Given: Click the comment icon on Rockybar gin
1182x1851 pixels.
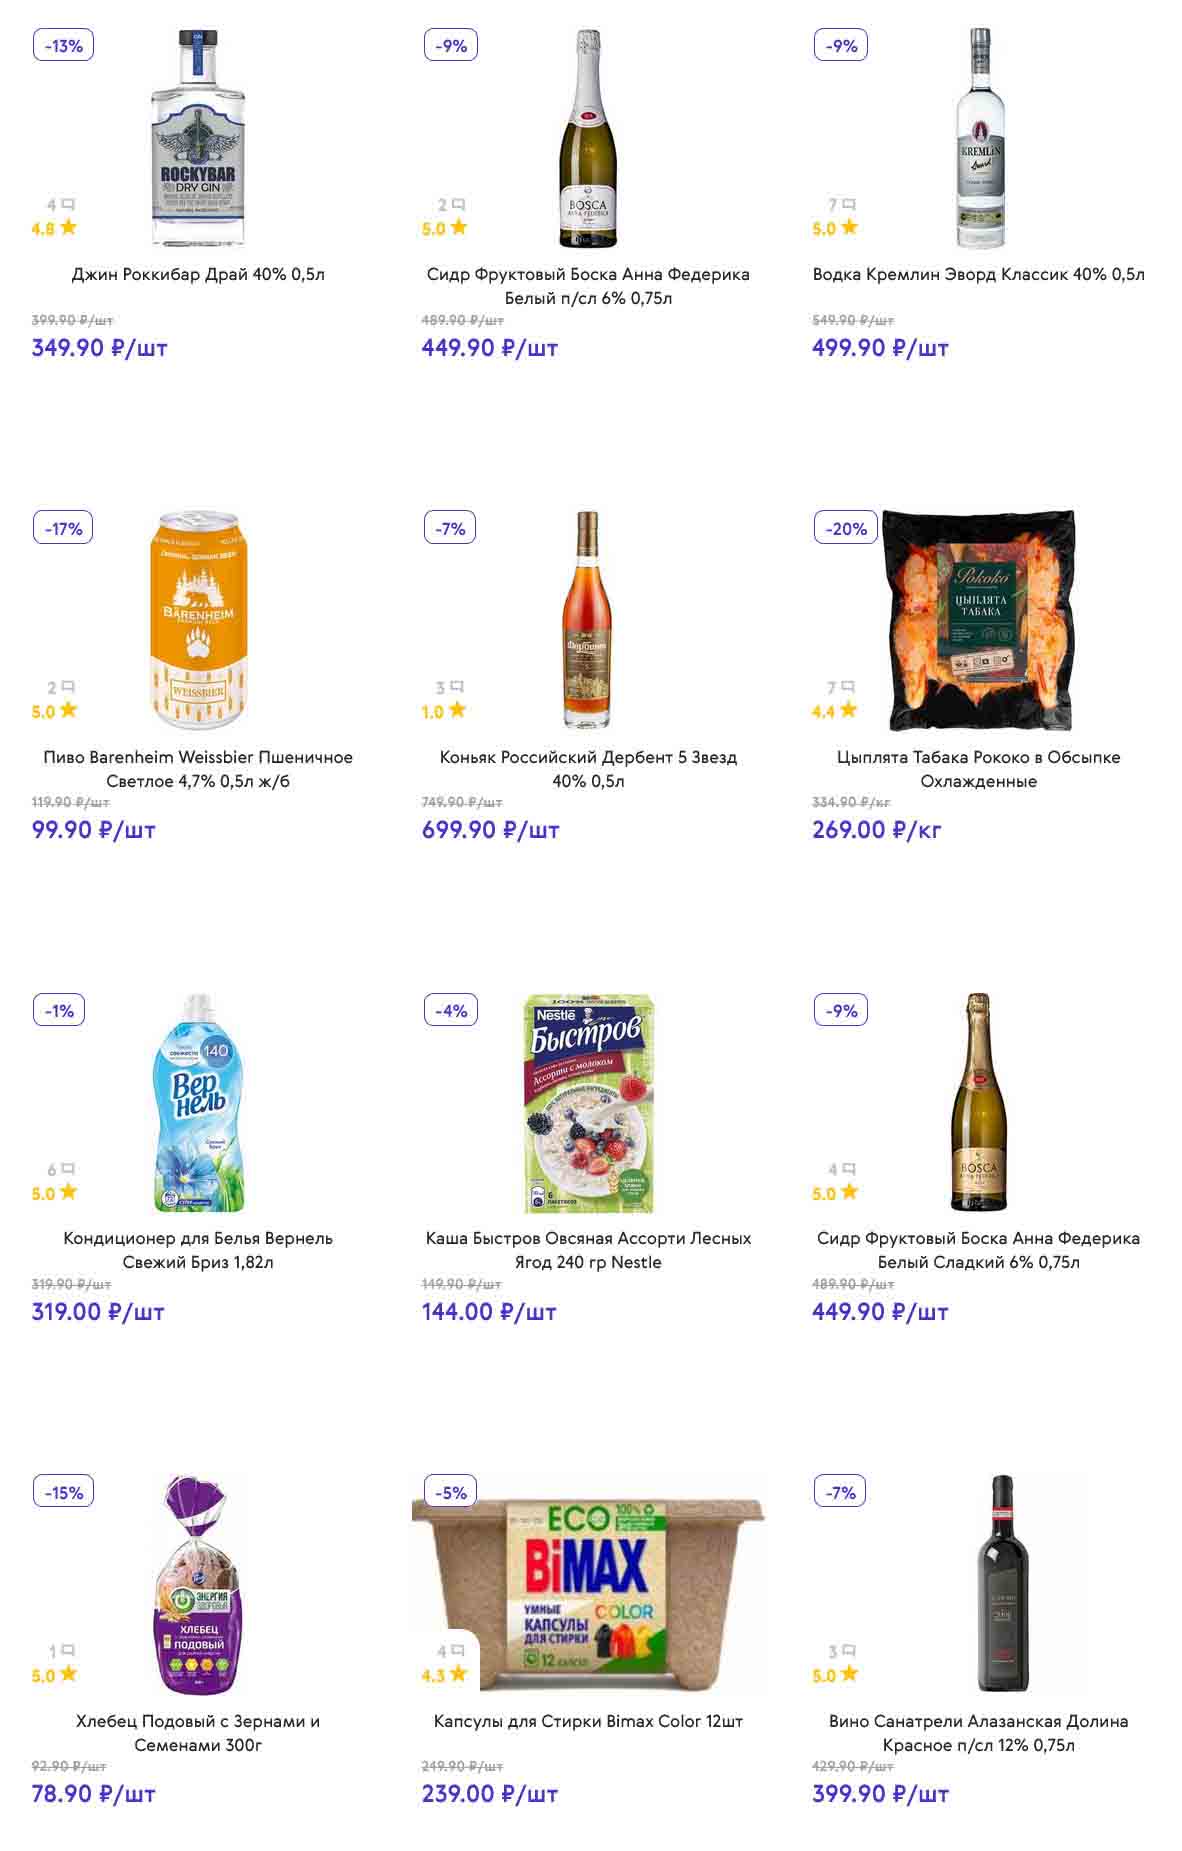Looking at the screenshot, I should coord(68,204).
